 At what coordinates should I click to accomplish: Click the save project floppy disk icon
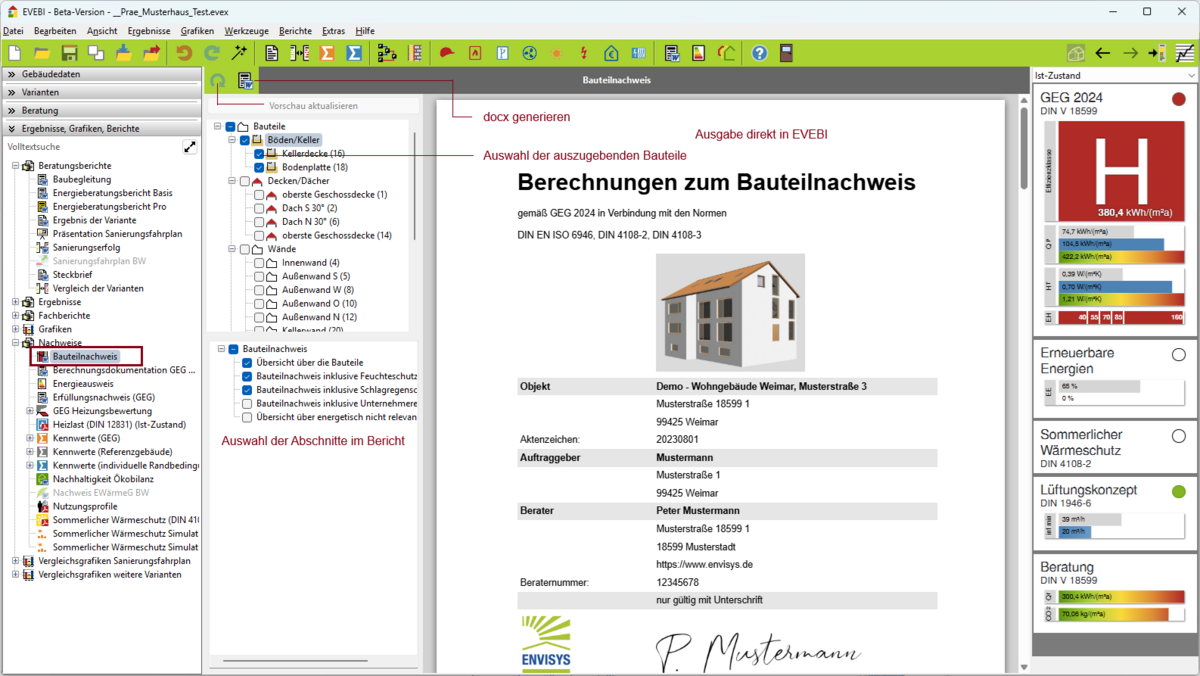[69, 53]
